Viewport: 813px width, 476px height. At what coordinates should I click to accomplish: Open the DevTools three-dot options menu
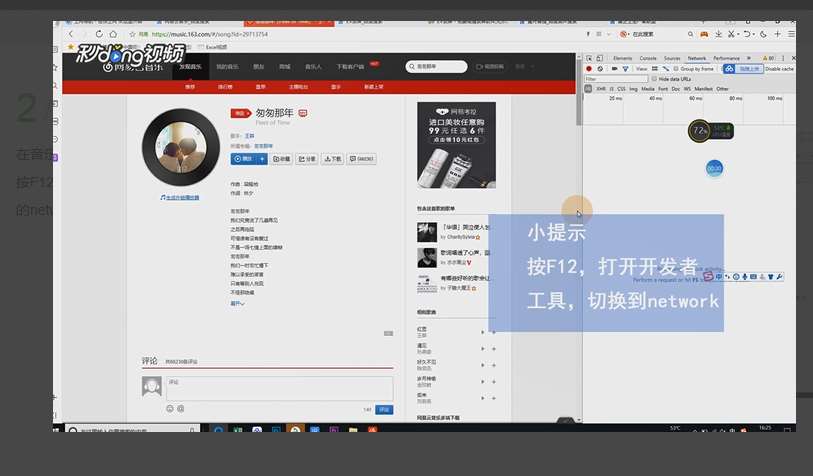[782, 58]
